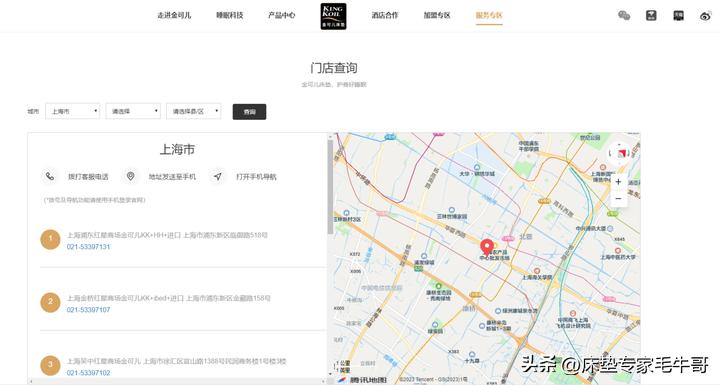Select store number 3 badge
This screenshot has height=385, width=720.
[x=51, y=365]
